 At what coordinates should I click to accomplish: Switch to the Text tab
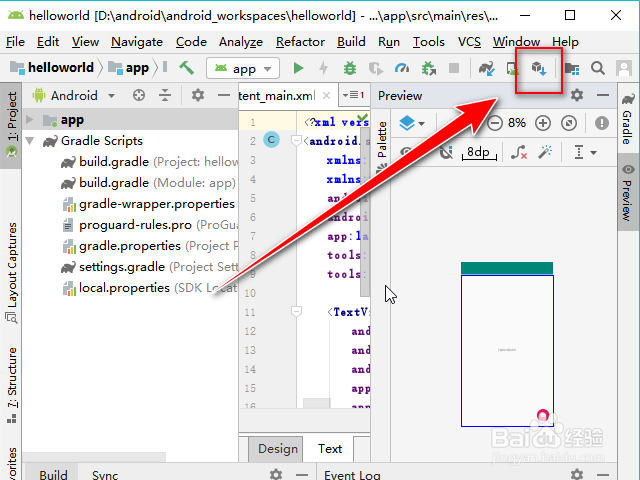tap(330, 449)
